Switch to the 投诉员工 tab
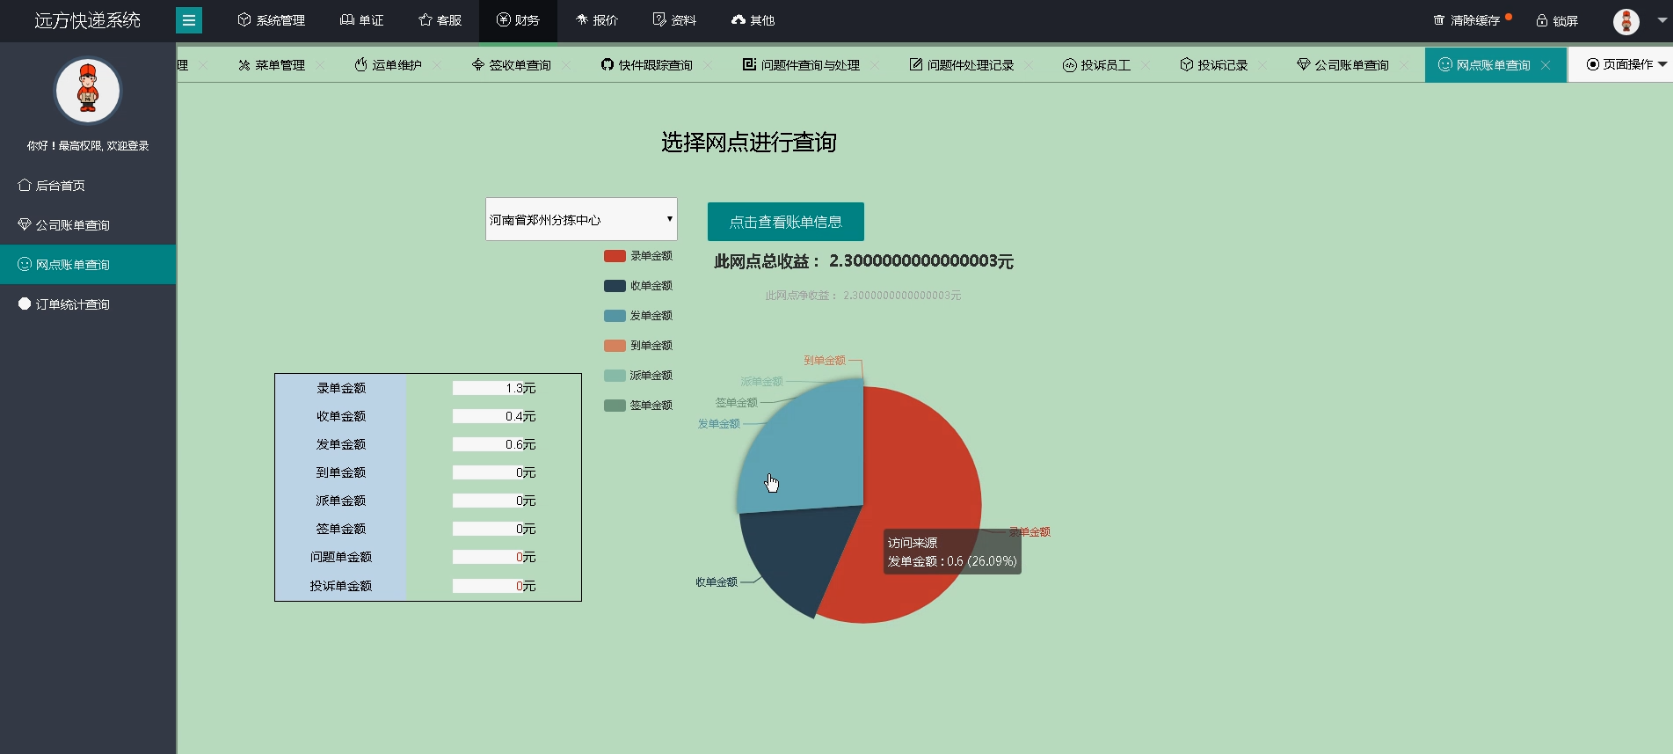1673x754 pixels. [x=1097, y=65]
